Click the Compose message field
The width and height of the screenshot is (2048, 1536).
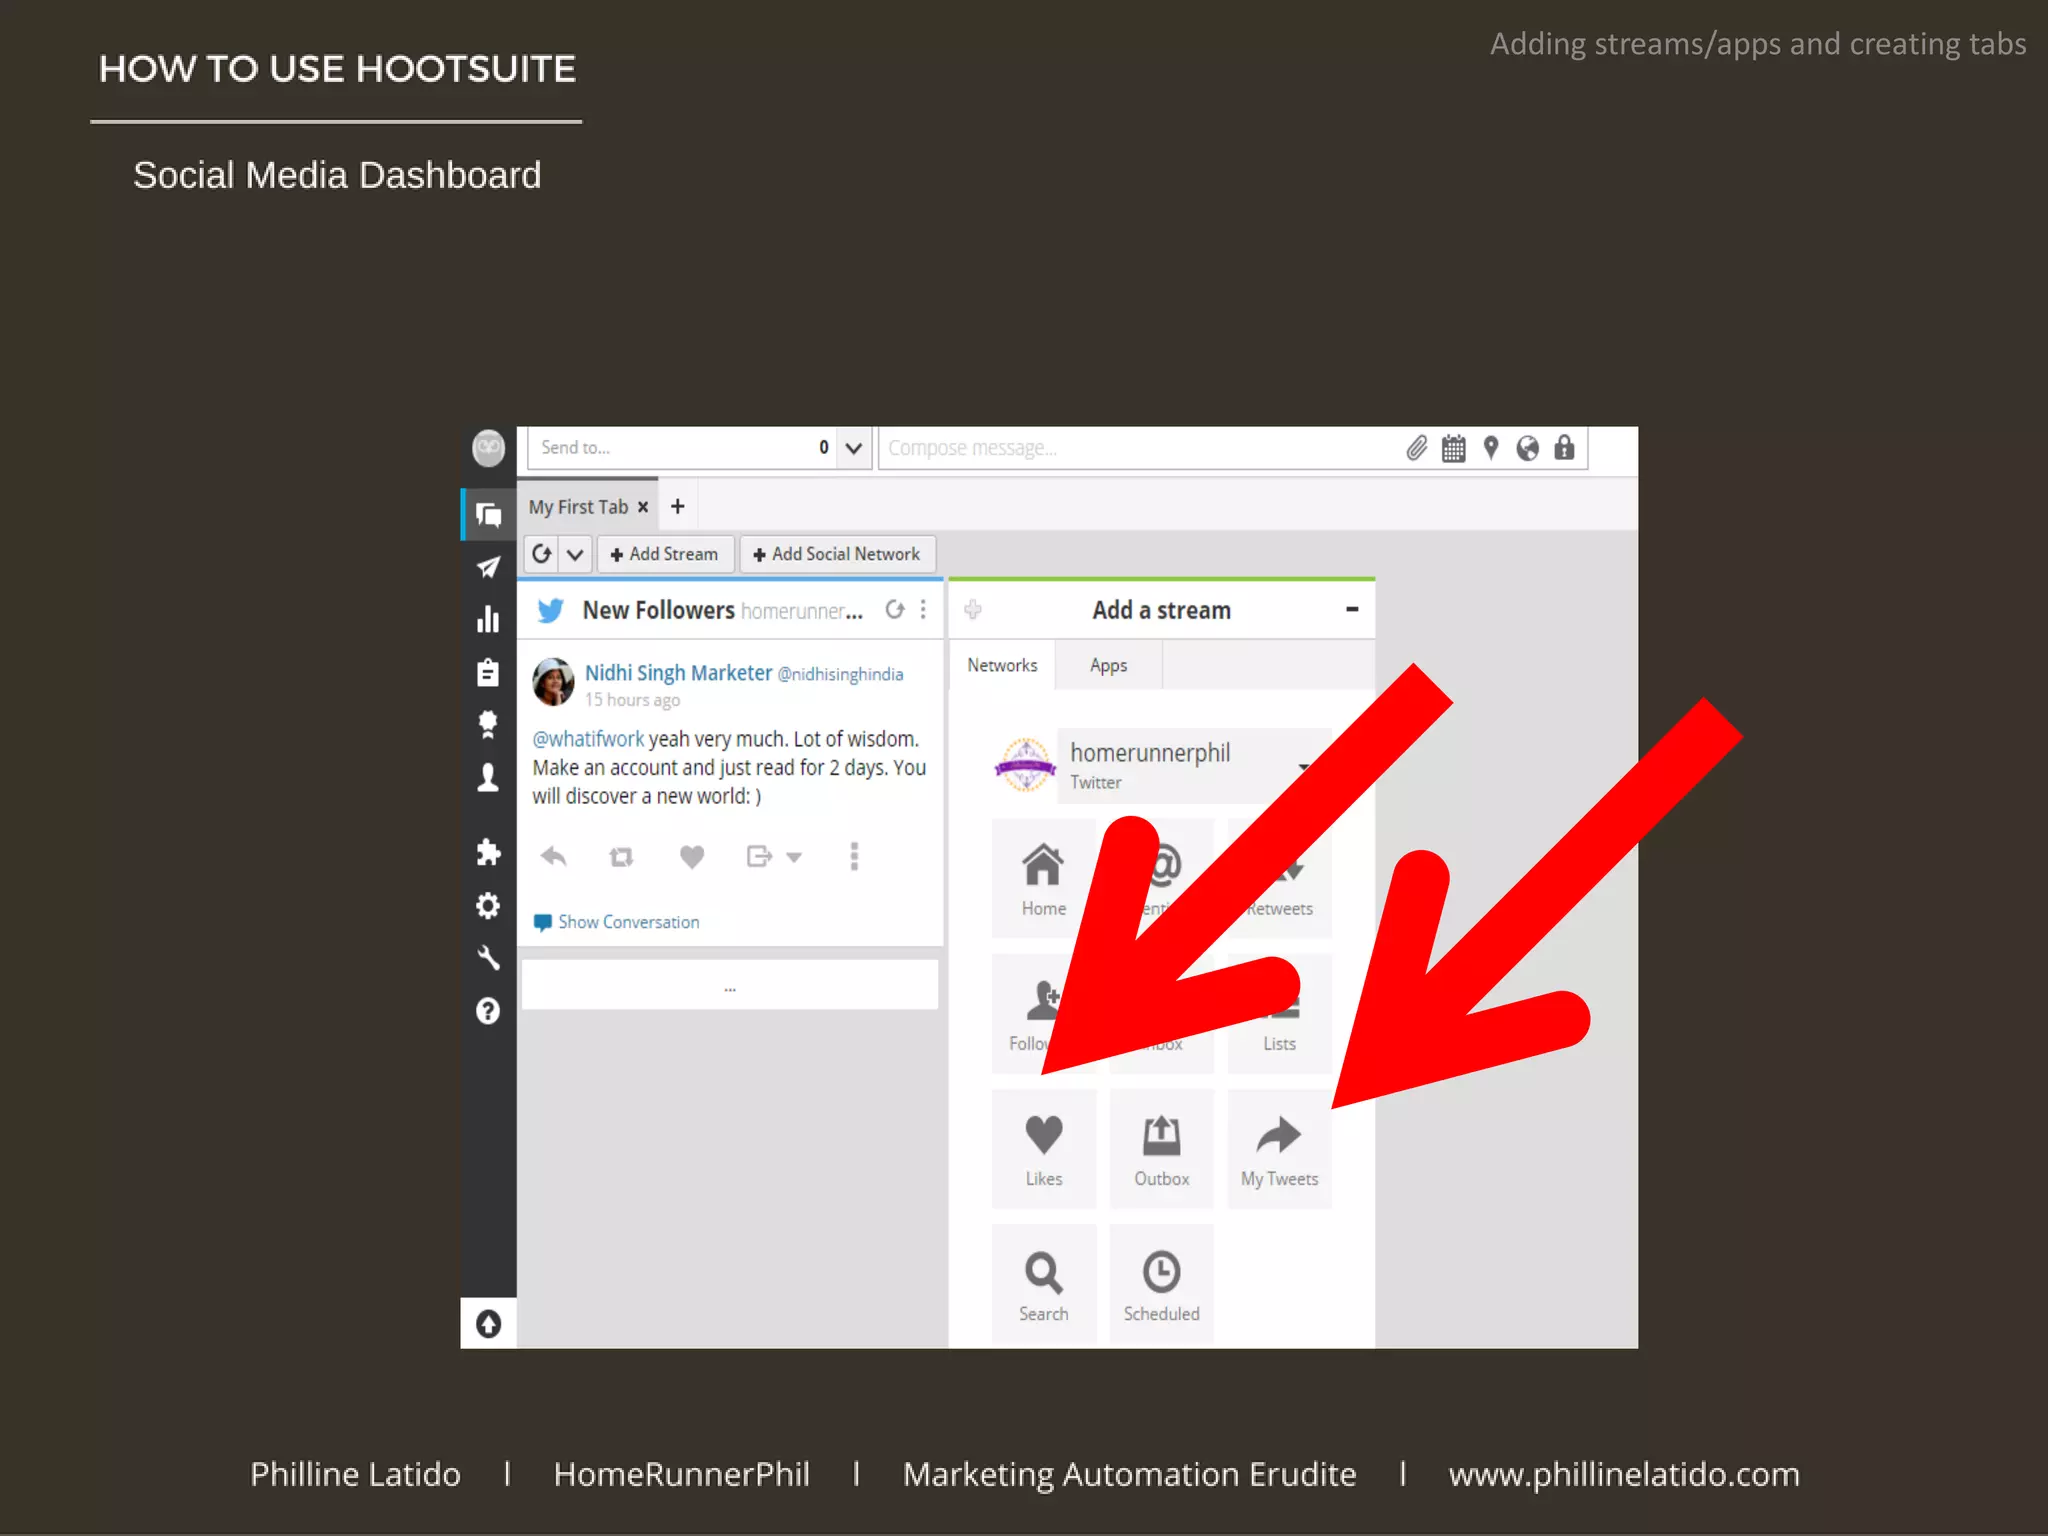1140,448
